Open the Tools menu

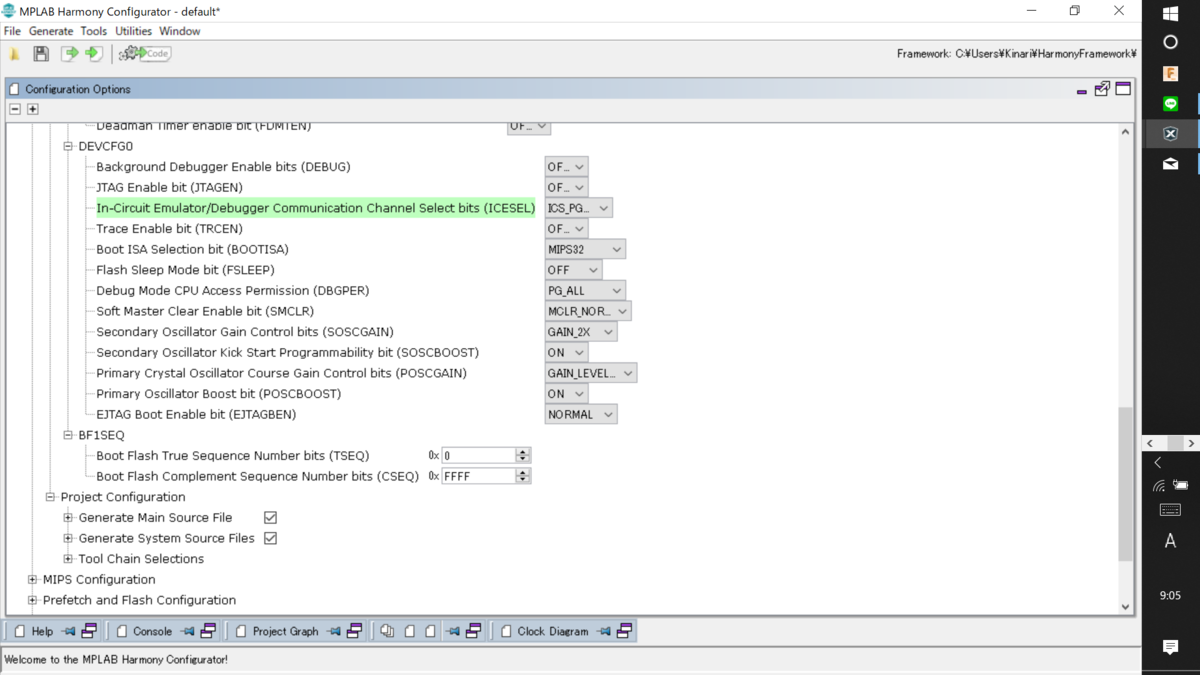pos(94,31)
